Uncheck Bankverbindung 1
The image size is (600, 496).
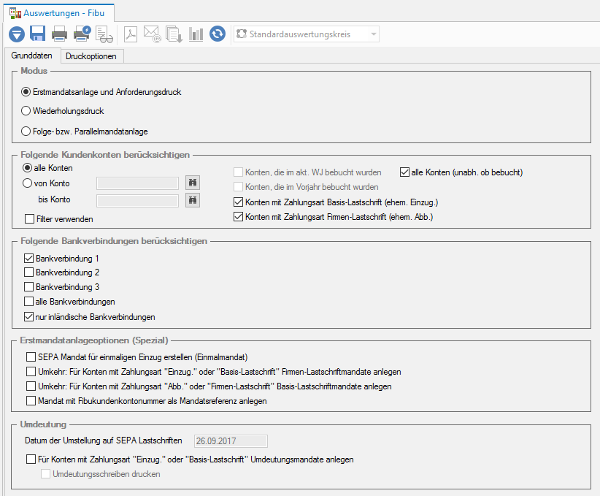29,258
